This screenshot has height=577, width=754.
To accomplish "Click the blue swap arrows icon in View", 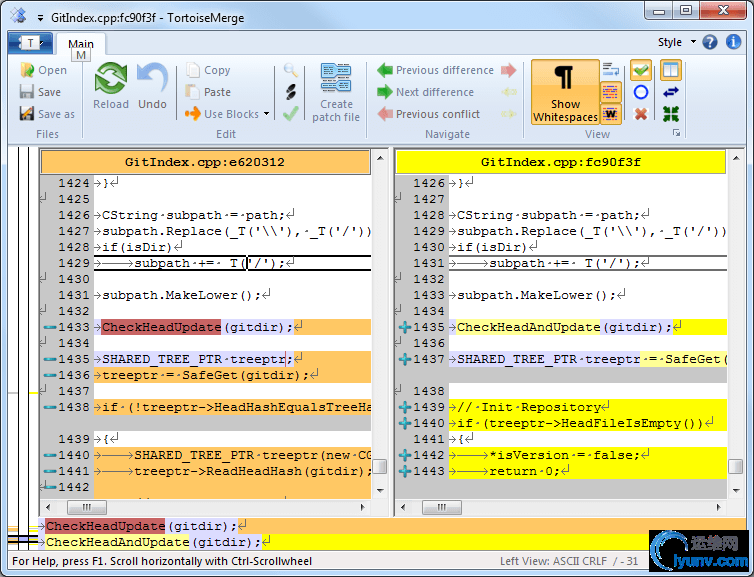I will [x=670, y=92].
